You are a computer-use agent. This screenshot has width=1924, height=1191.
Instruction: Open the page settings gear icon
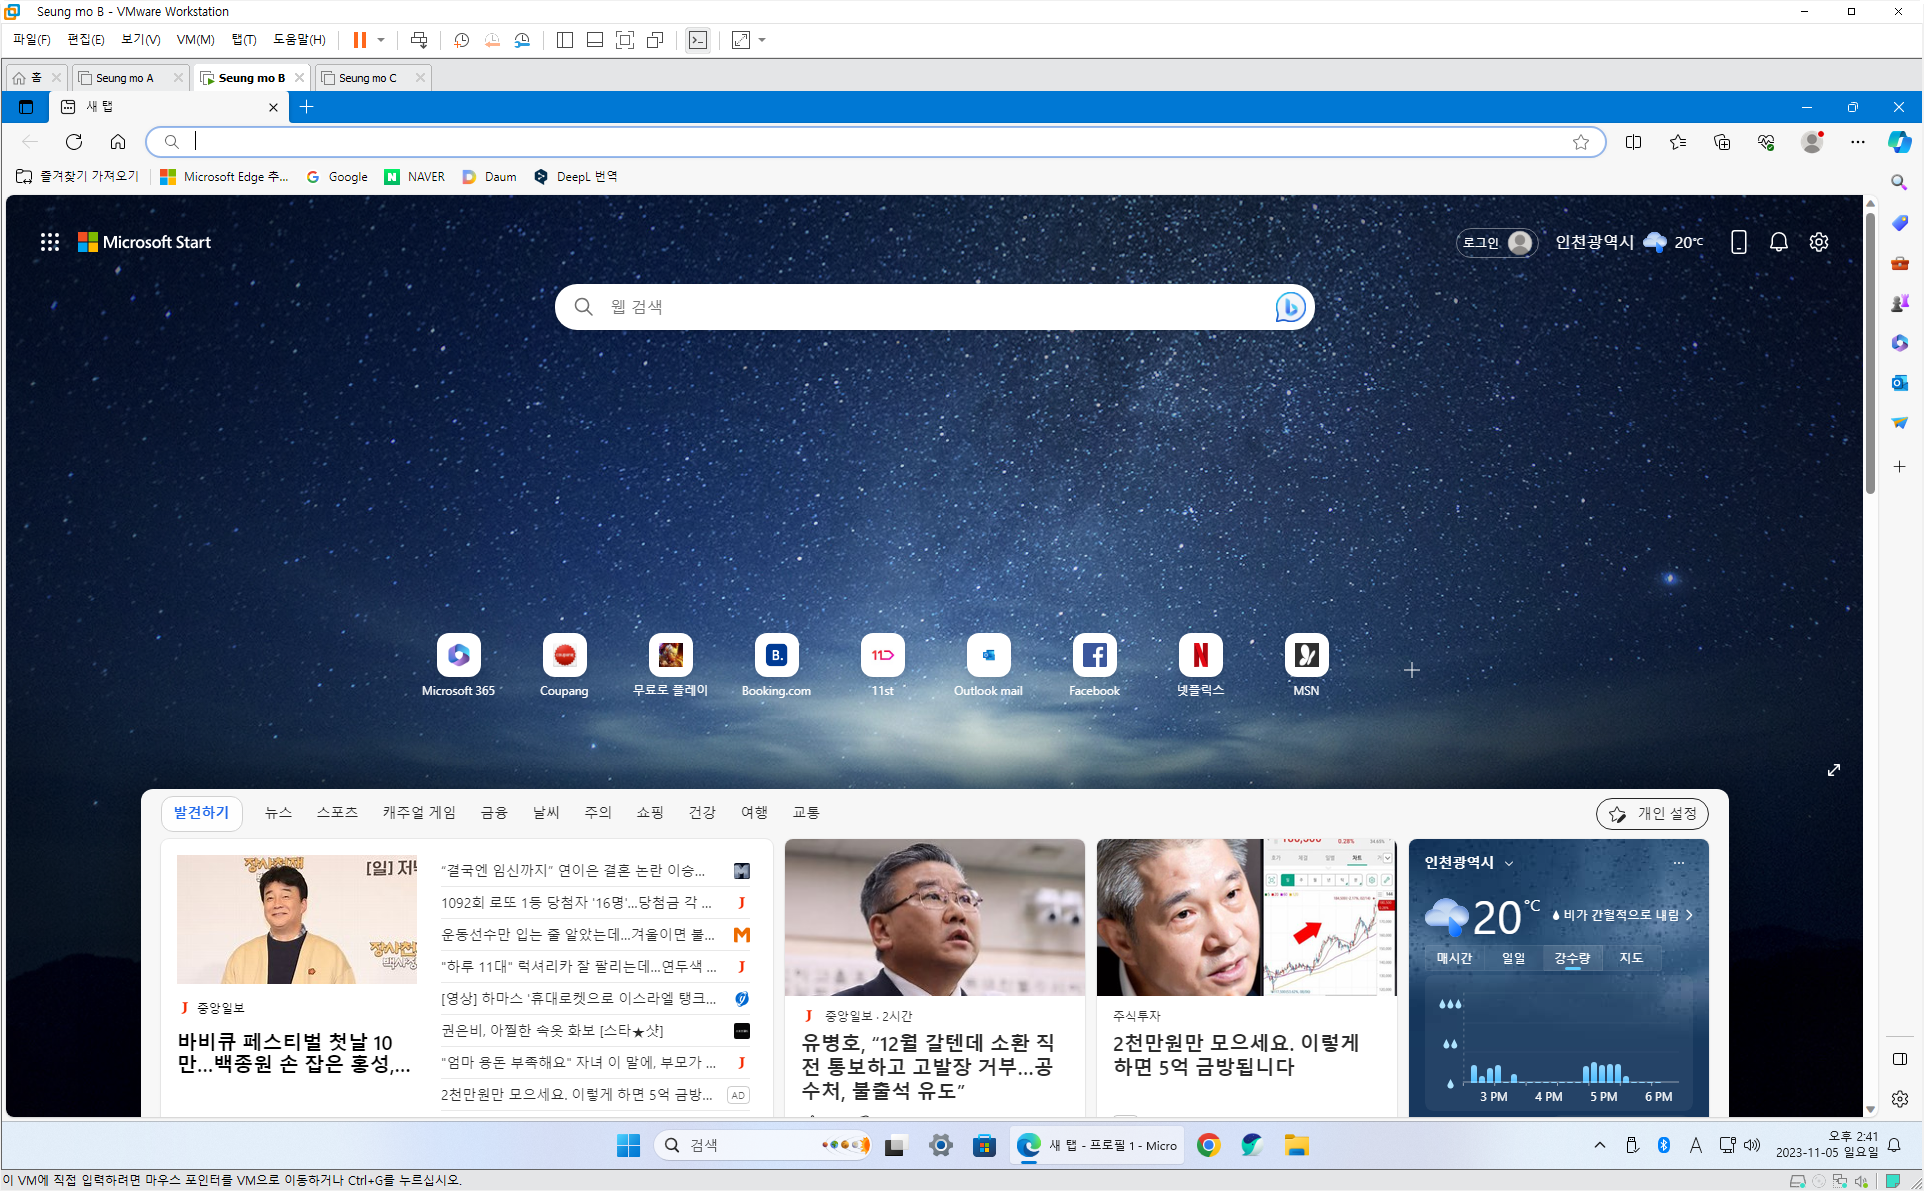pos(1818,242)
